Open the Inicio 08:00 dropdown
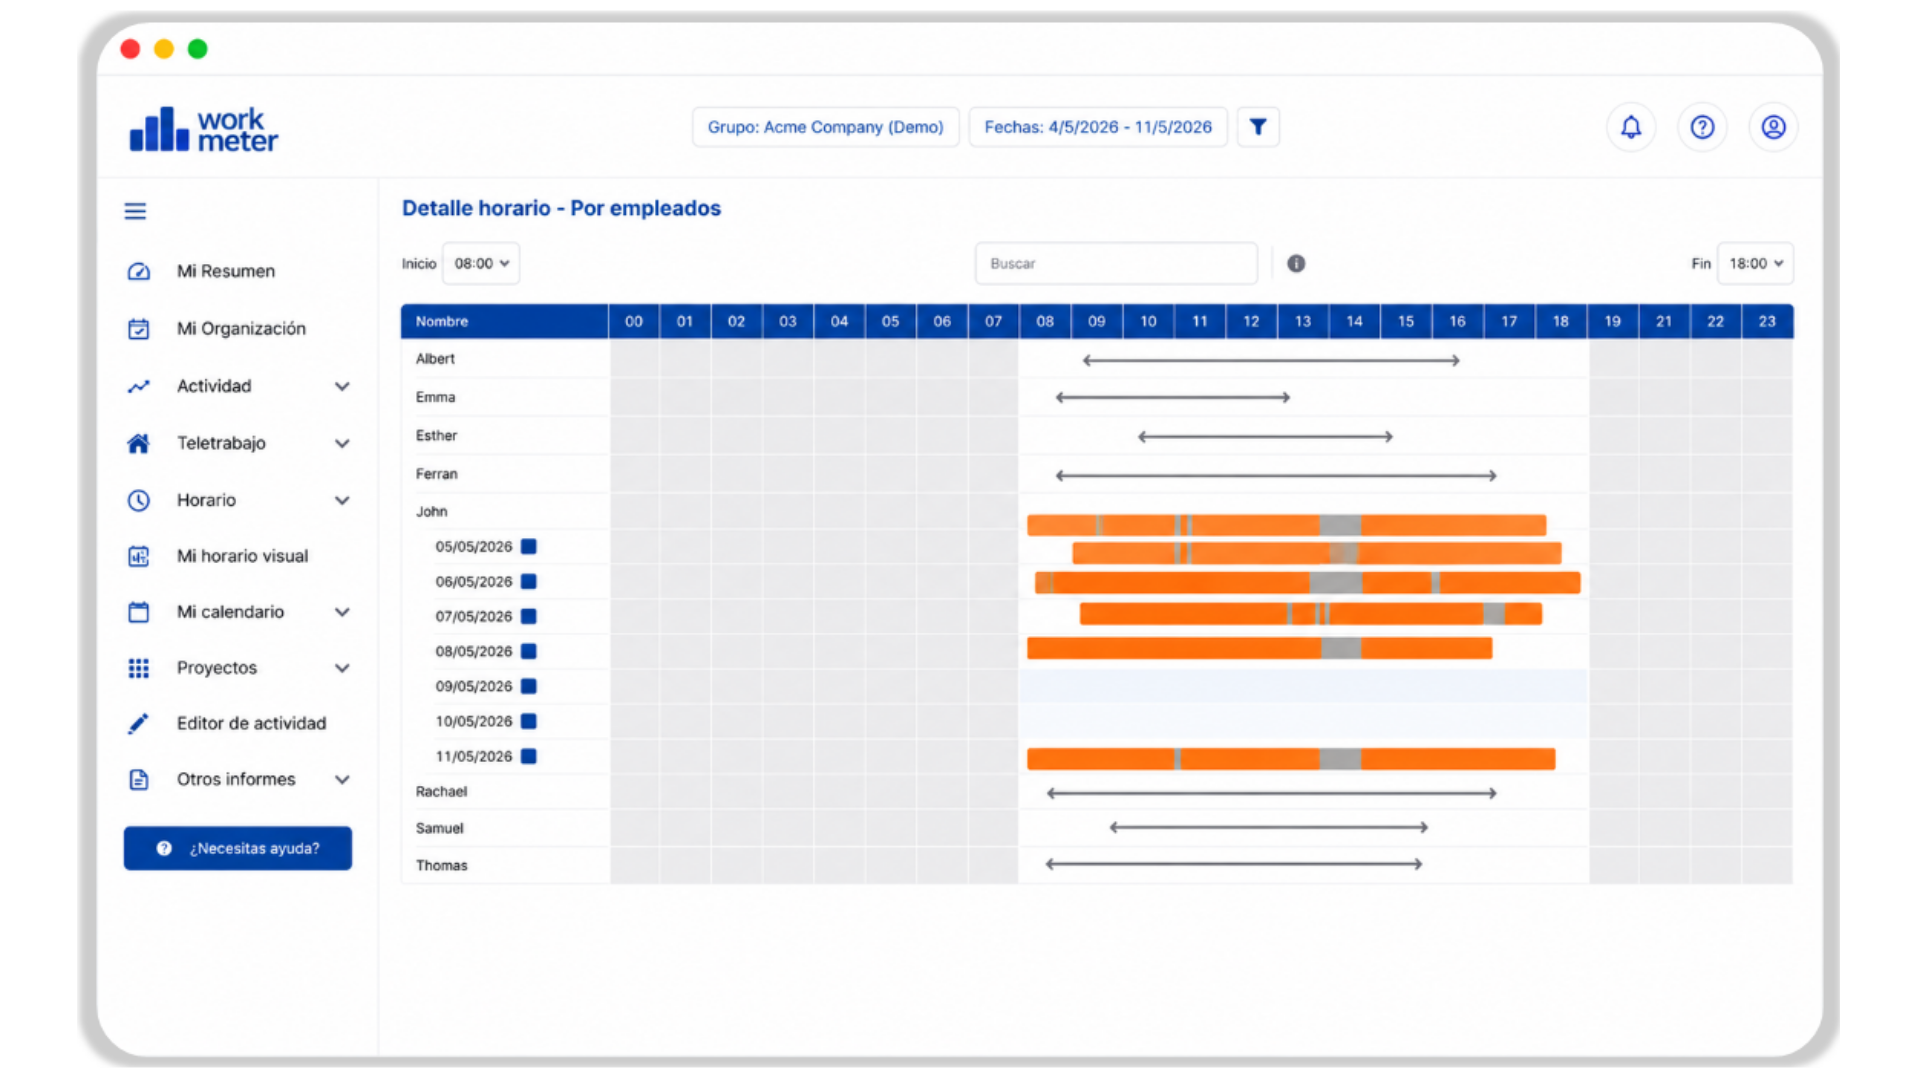The width and height of the screenshot is (1920, 1080). [x=481, y=263]
